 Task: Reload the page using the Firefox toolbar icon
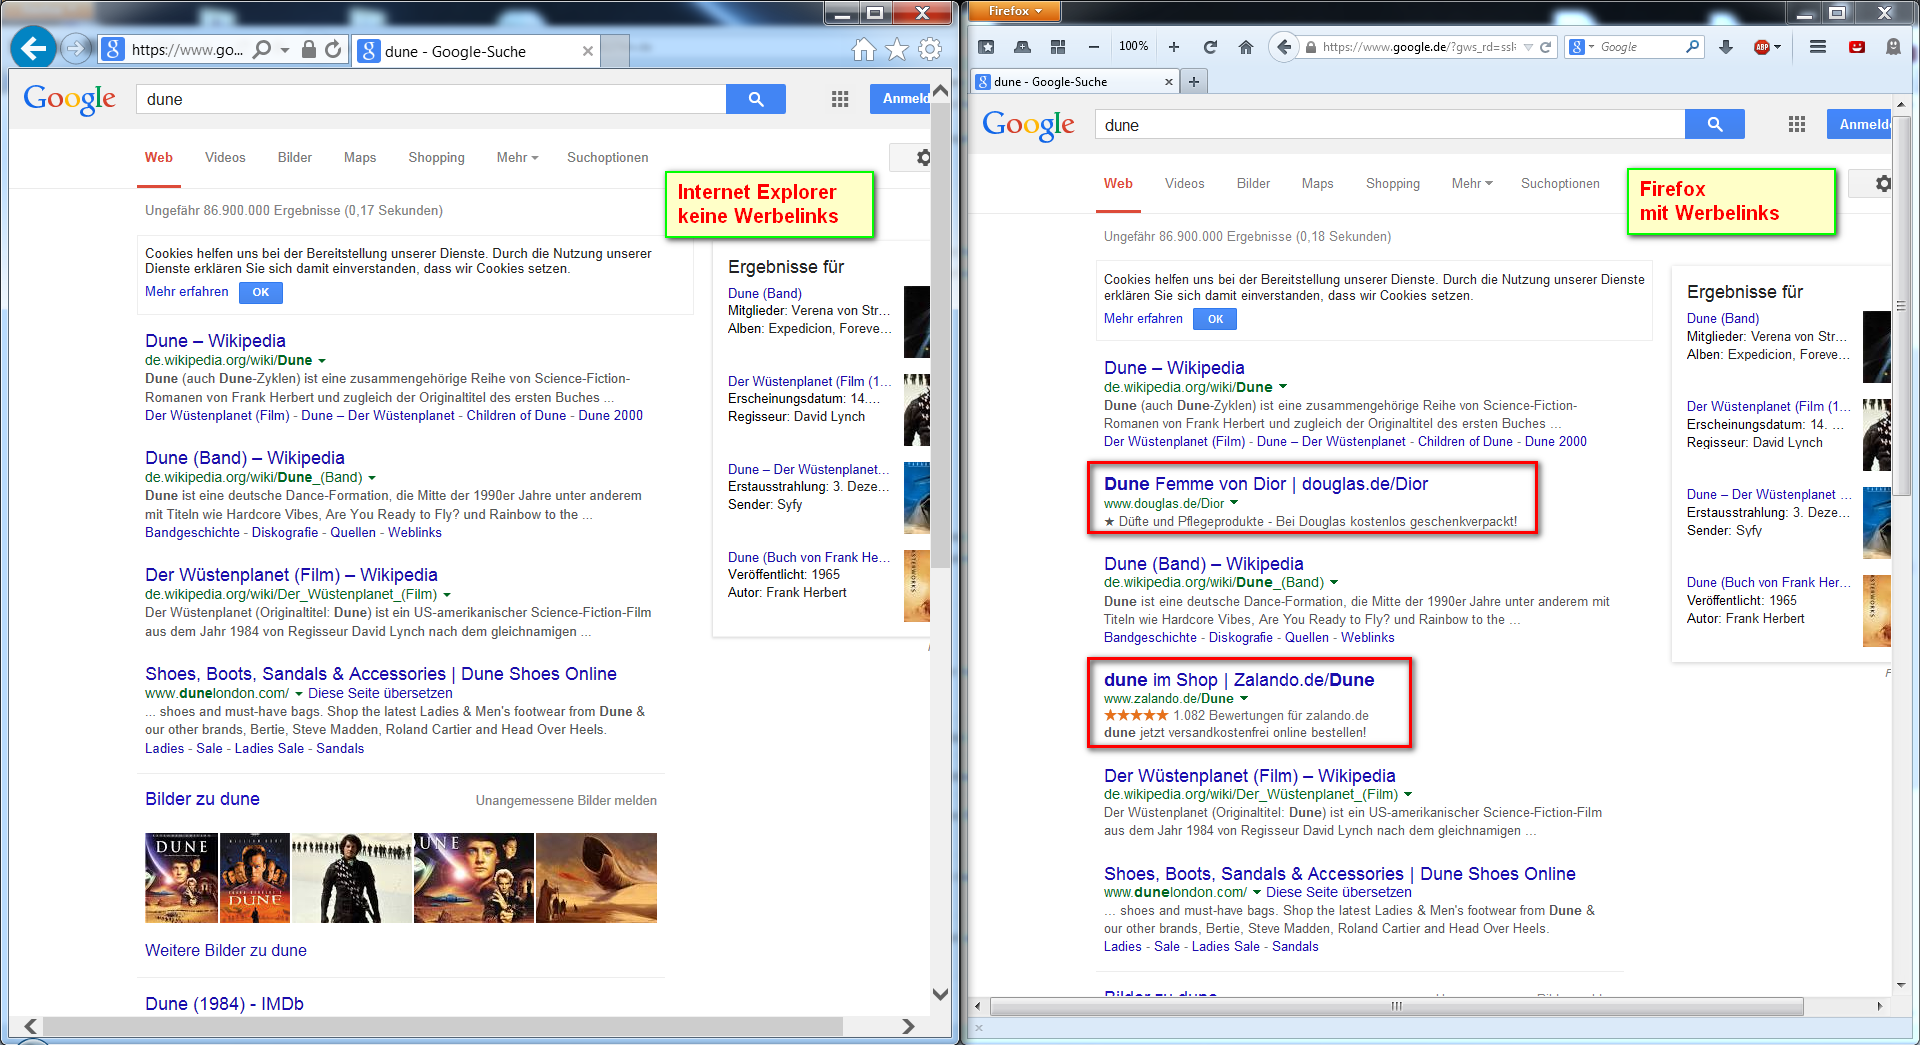(x=1210, y=47)
